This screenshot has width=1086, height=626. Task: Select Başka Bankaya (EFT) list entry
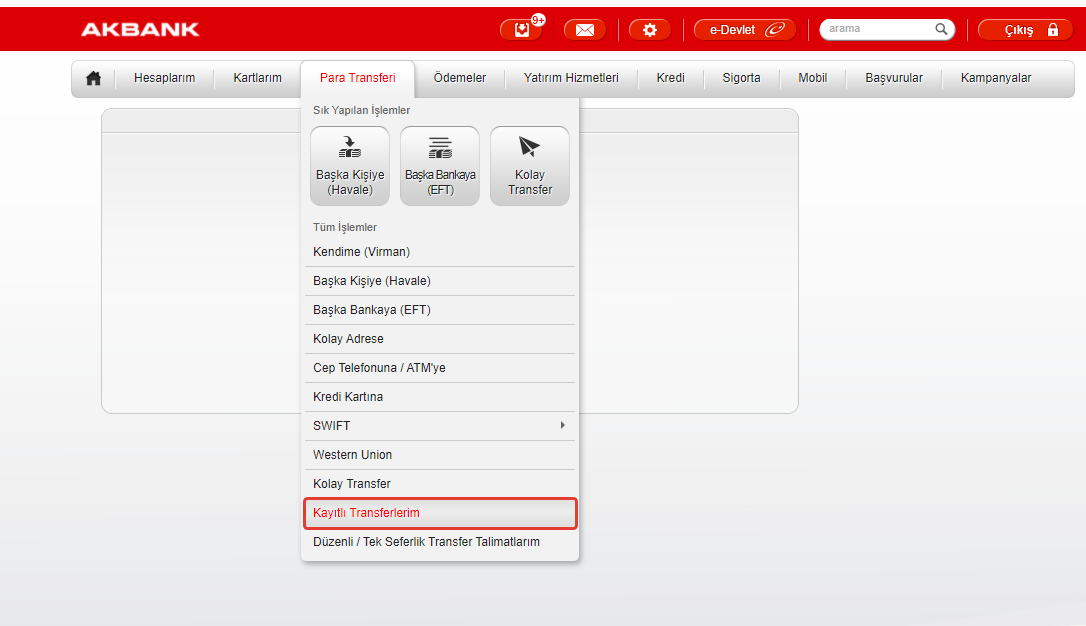click(x=440, y=310)
